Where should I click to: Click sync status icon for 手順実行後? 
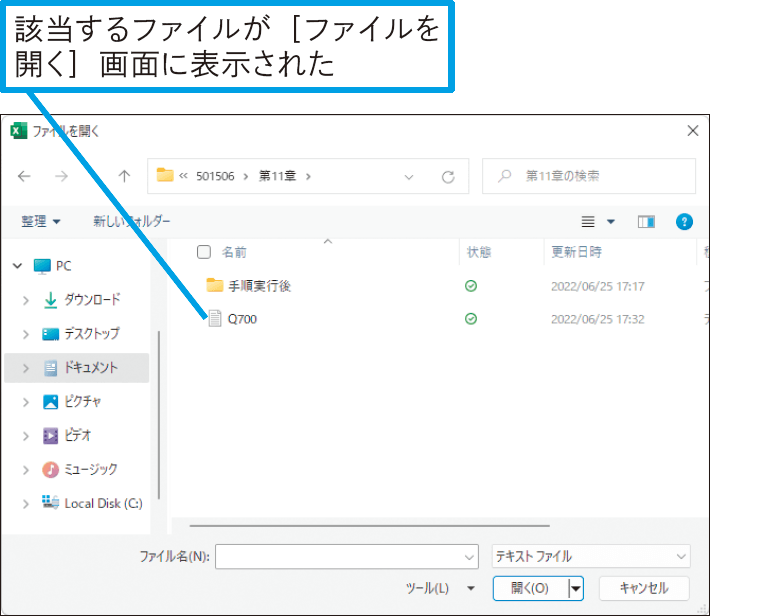471,286
